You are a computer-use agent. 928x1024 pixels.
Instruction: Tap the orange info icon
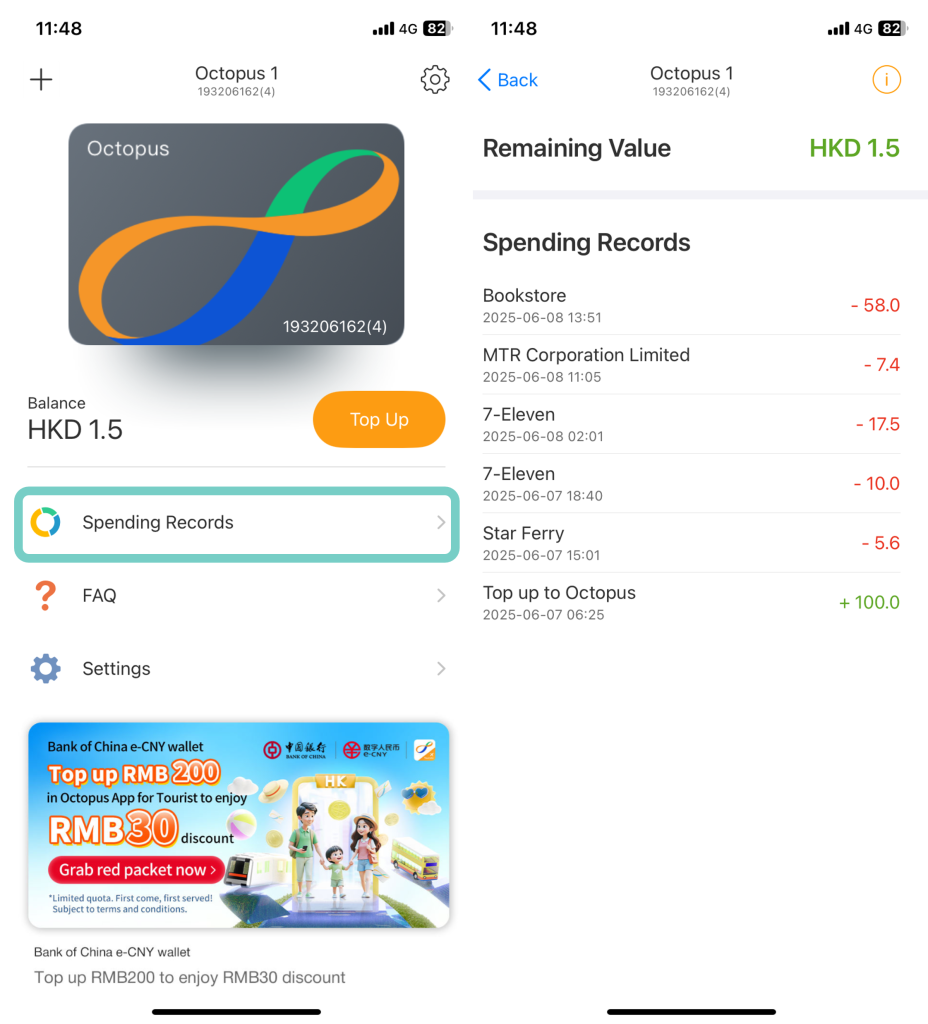click(886, 80)
